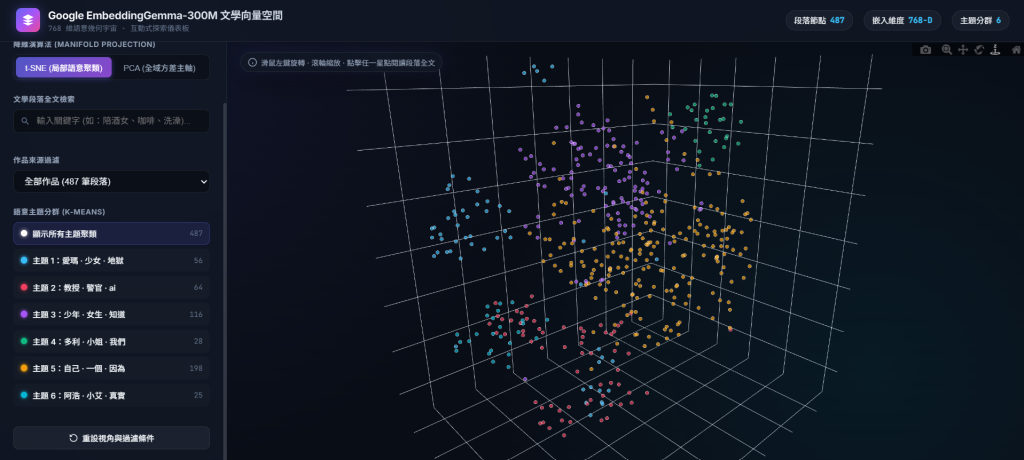Filter by 主題 1：愛瑪 · 少女 · 地獄

tap(111, 260)
